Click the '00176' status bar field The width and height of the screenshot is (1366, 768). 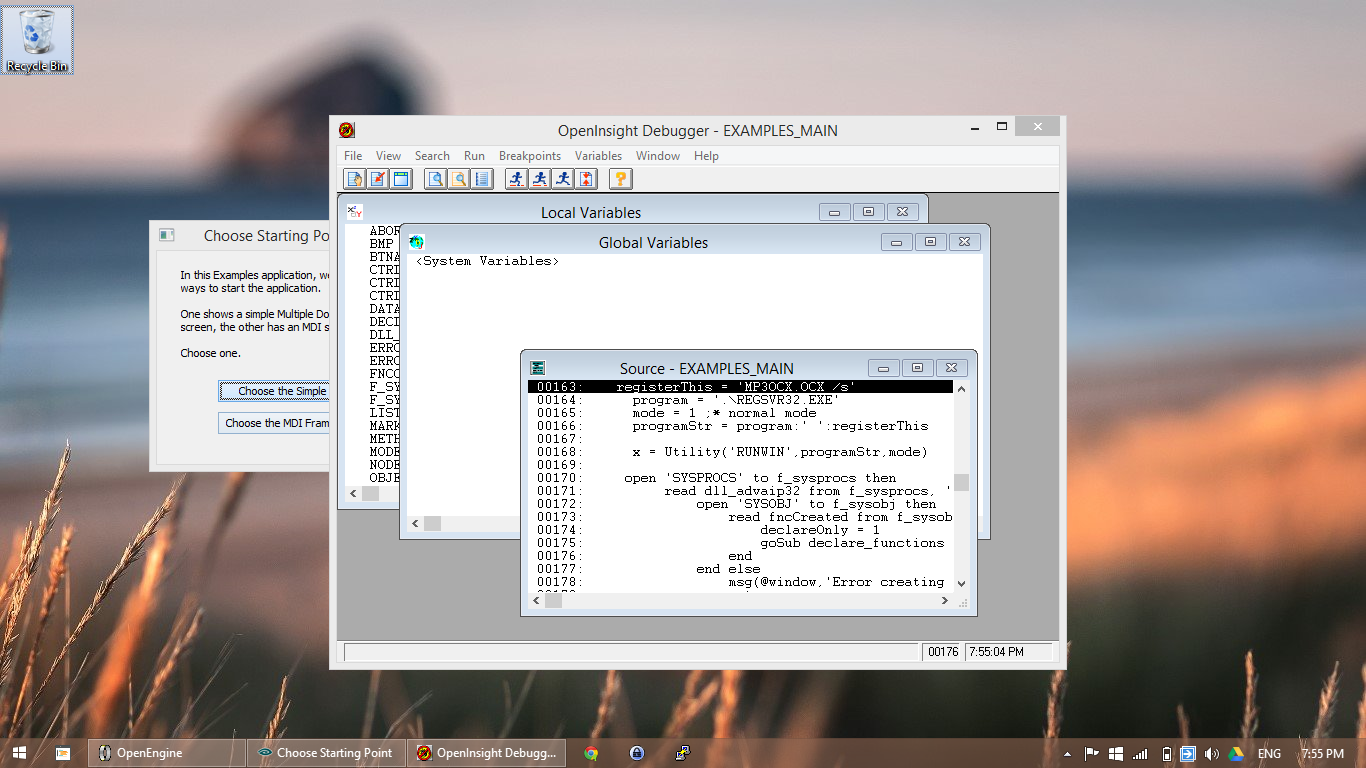pyautogui.click(x=943, y=652)
